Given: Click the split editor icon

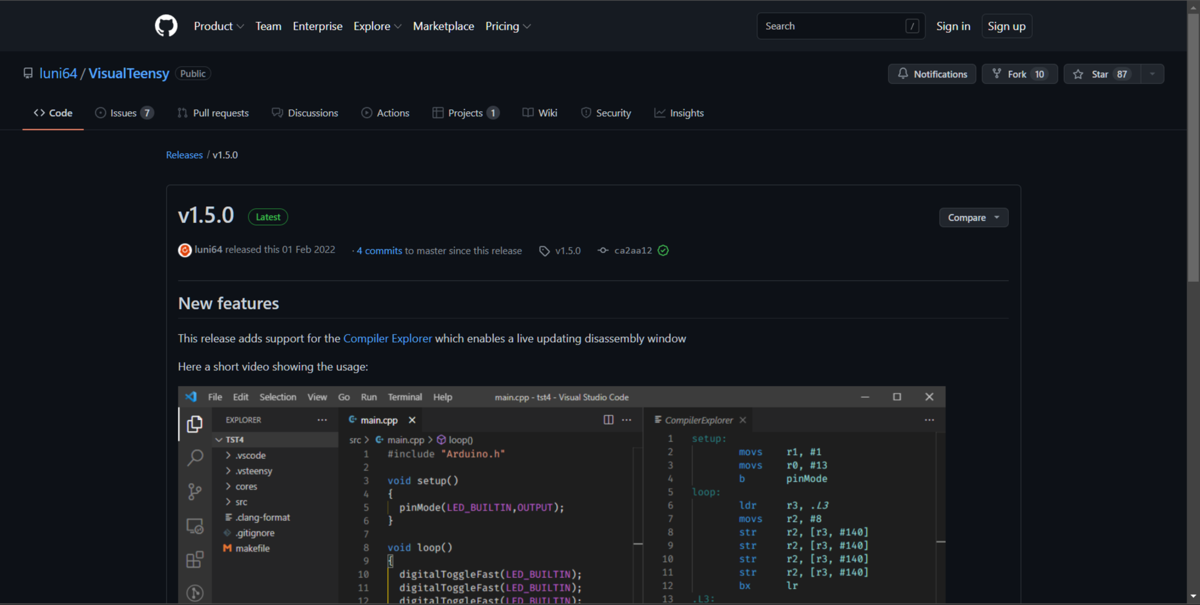Looking at the screenshot, I should (x=608, y=420).
